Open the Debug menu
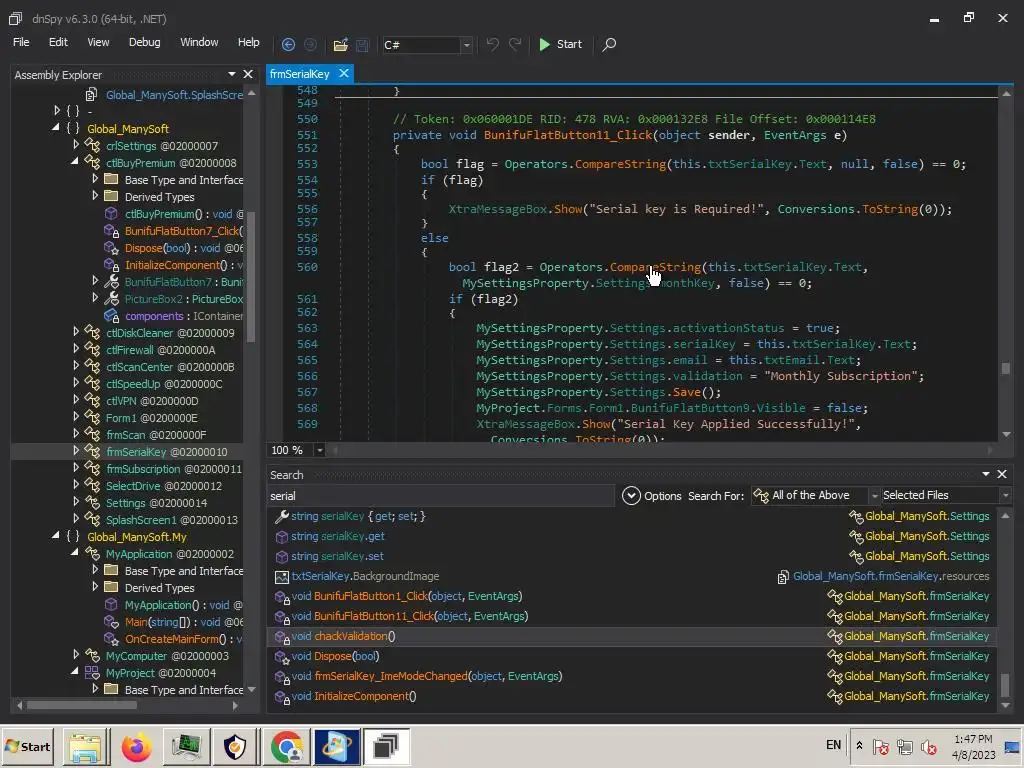This screenshot has height=768, width=1024. point(144,42)
